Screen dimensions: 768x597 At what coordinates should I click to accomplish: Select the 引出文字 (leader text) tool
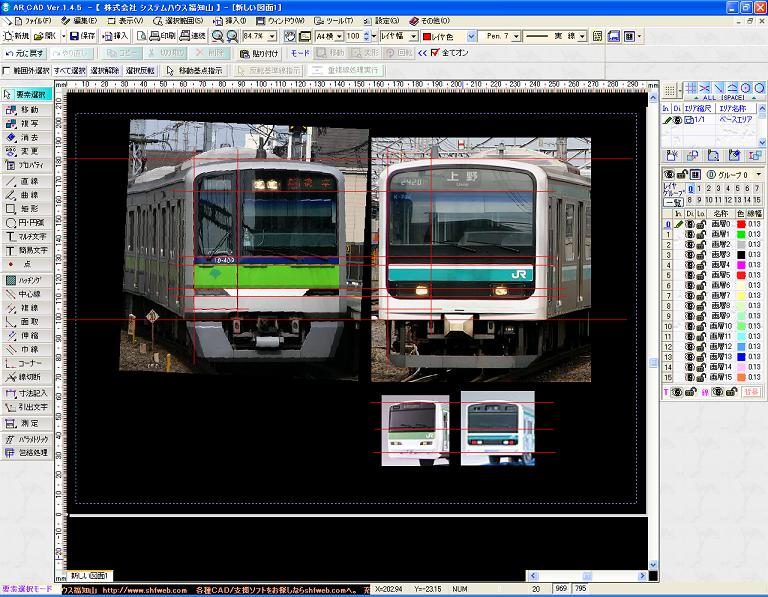(27, 406)
